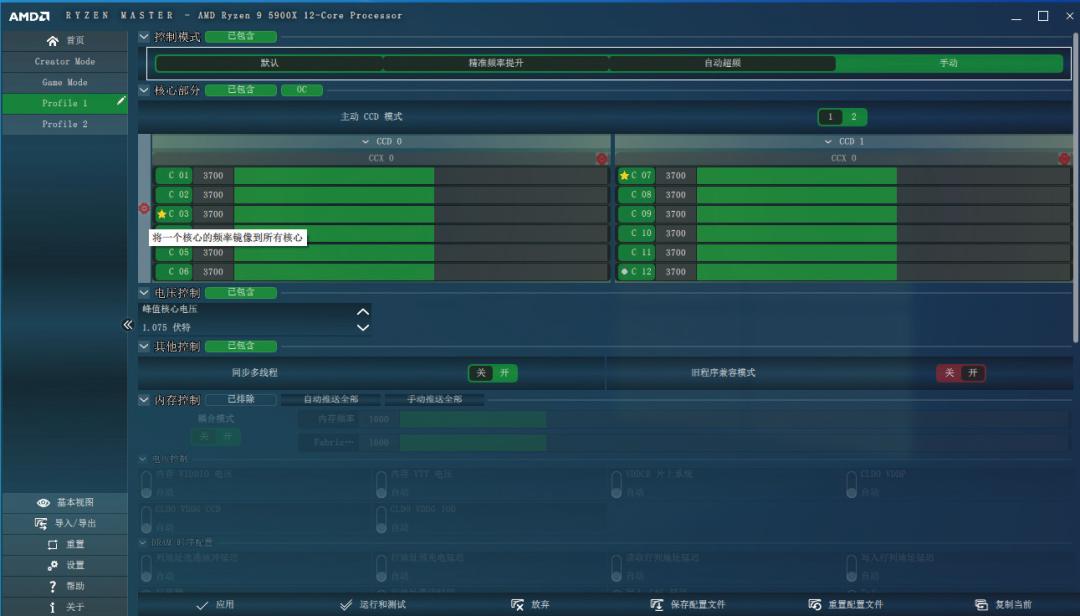
Task: Switch to Game Mode profile
Action: click(x=65, y=82)
